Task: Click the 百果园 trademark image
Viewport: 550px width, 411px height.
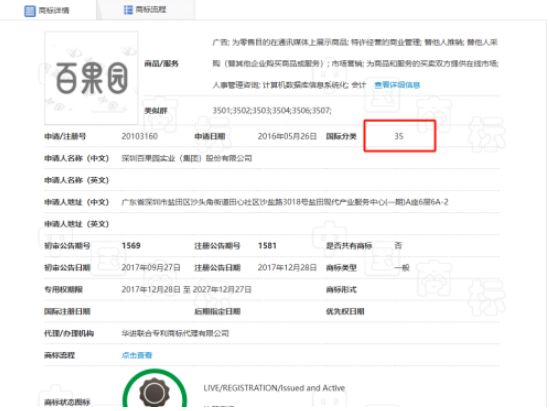Action: [91, 78]
